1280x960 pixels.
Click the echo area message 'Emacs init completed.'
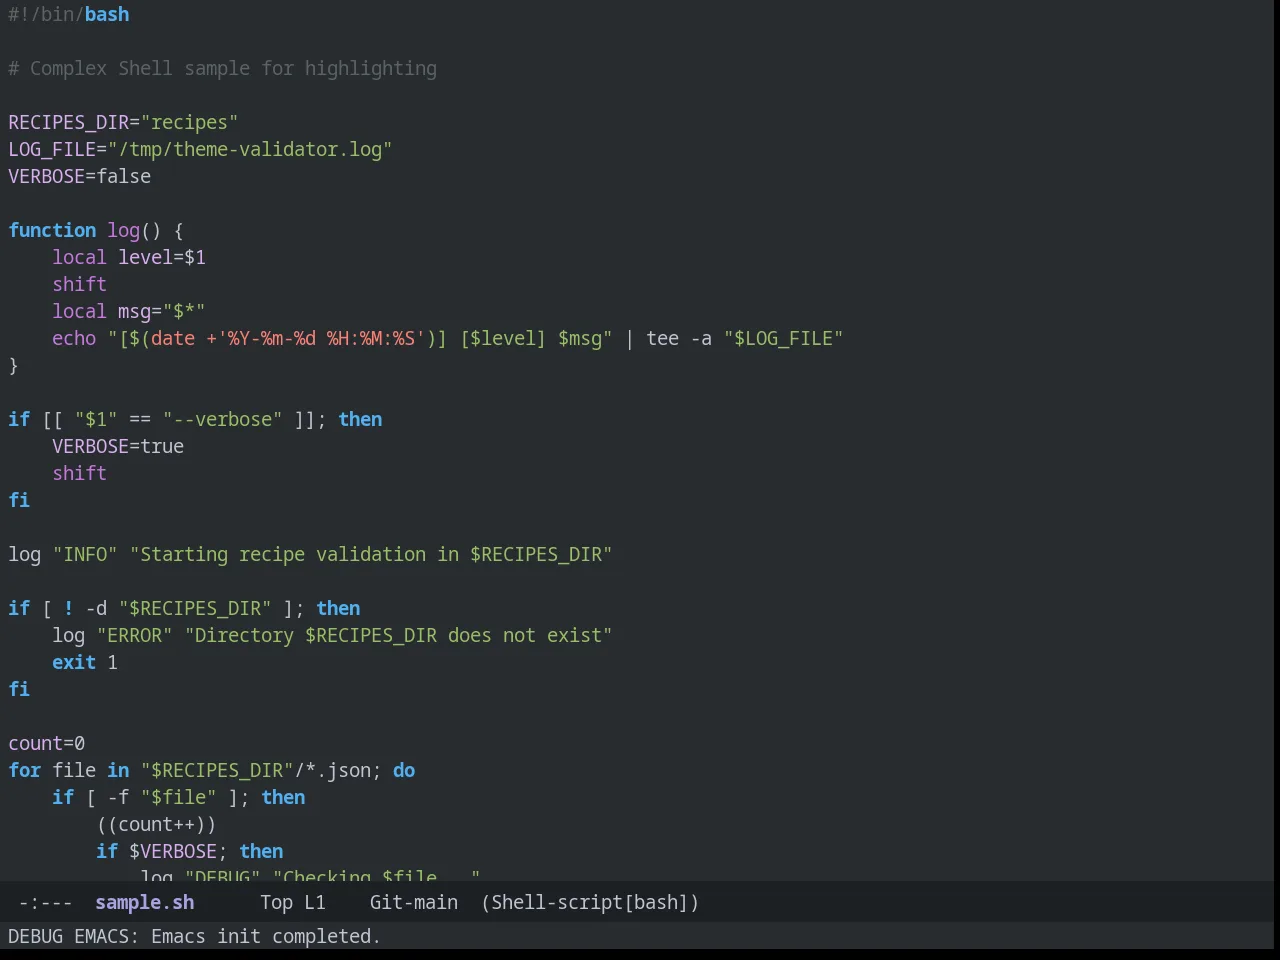pyautogui.click(x=266, y=936)
